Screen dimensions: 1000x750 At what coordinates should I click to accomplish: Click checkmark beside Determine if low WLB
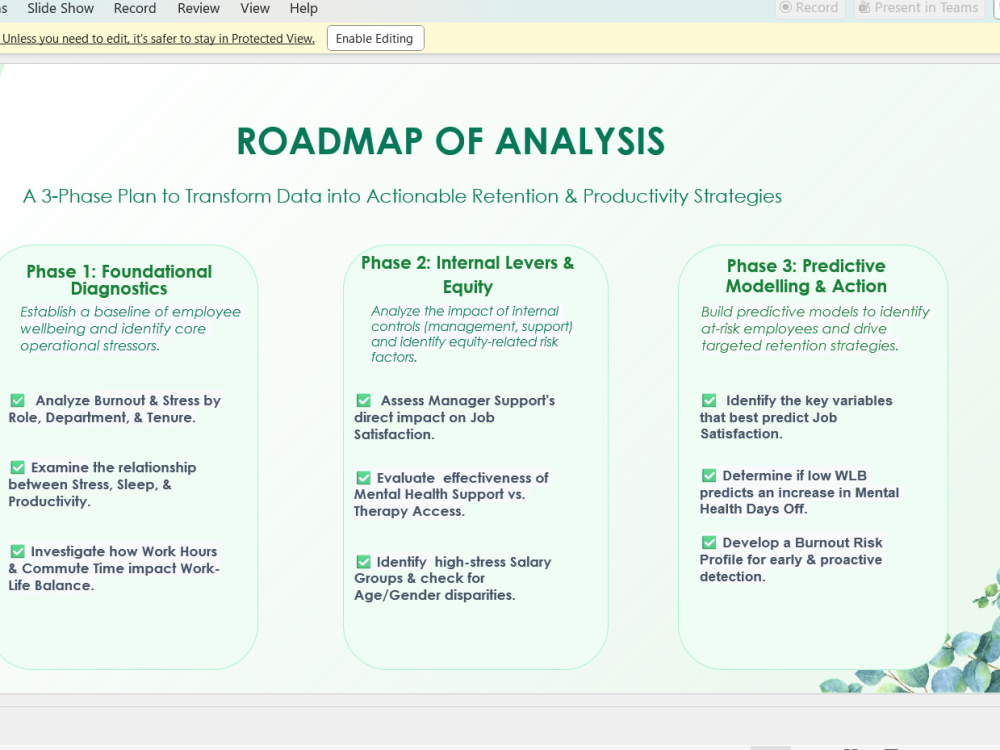coord(709,476)
